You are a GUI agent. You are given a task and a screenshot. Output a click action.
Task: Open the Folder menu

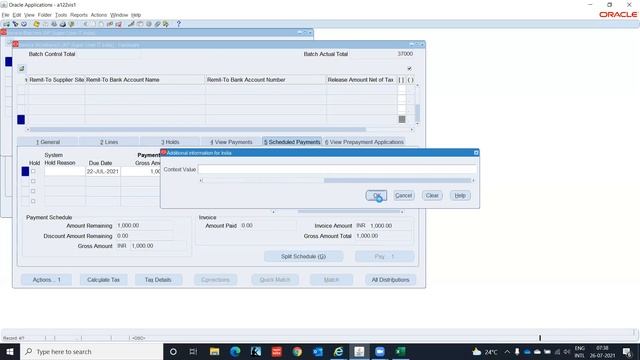pyautogui.click(x=44, y=15)
